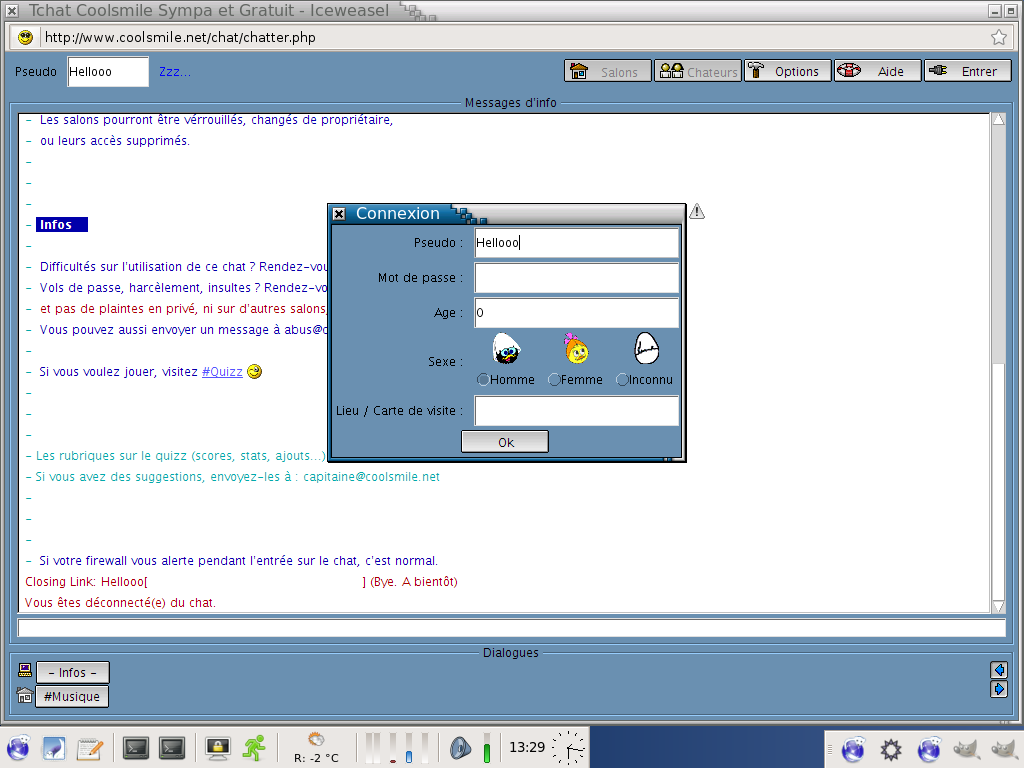Click the computer icon beside Infos tab
Viewport: 1024px width, 768px height.
(x=25, y=671)
